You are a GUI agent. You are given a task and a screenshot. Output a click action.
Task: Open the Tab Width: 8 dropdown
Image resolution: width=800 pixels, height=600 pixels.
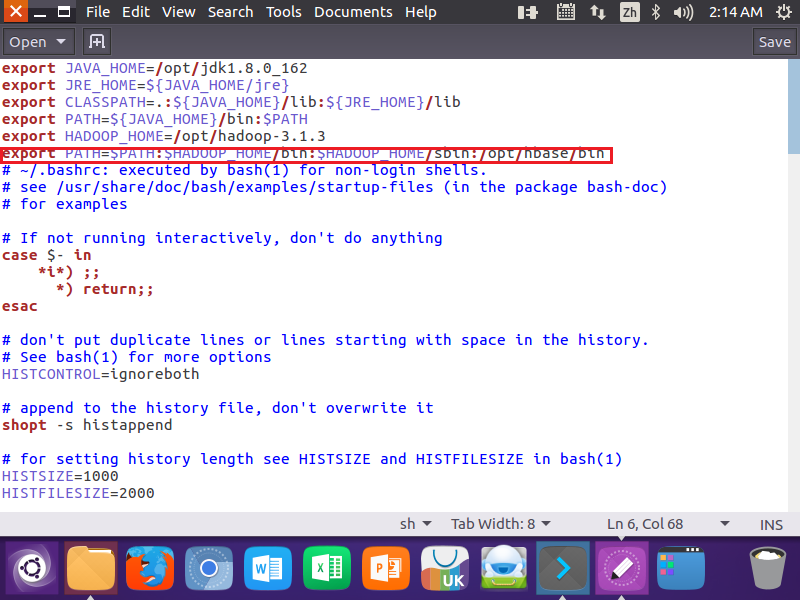(501, 524)
